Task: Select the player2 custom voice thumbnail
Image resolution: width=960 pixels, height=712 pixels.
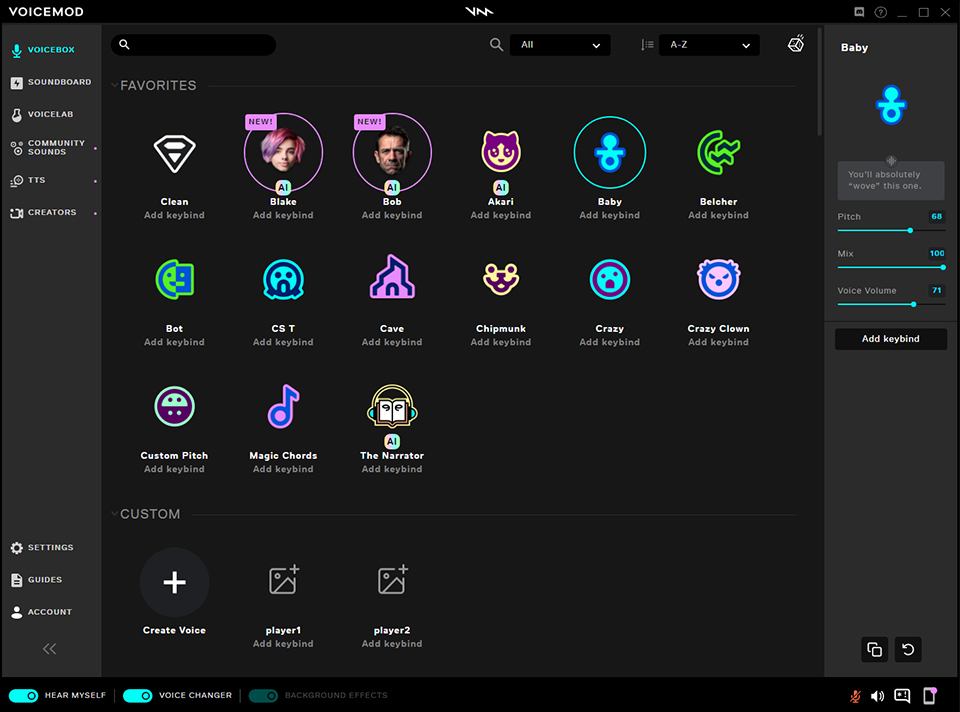Action: pos(392,580)
